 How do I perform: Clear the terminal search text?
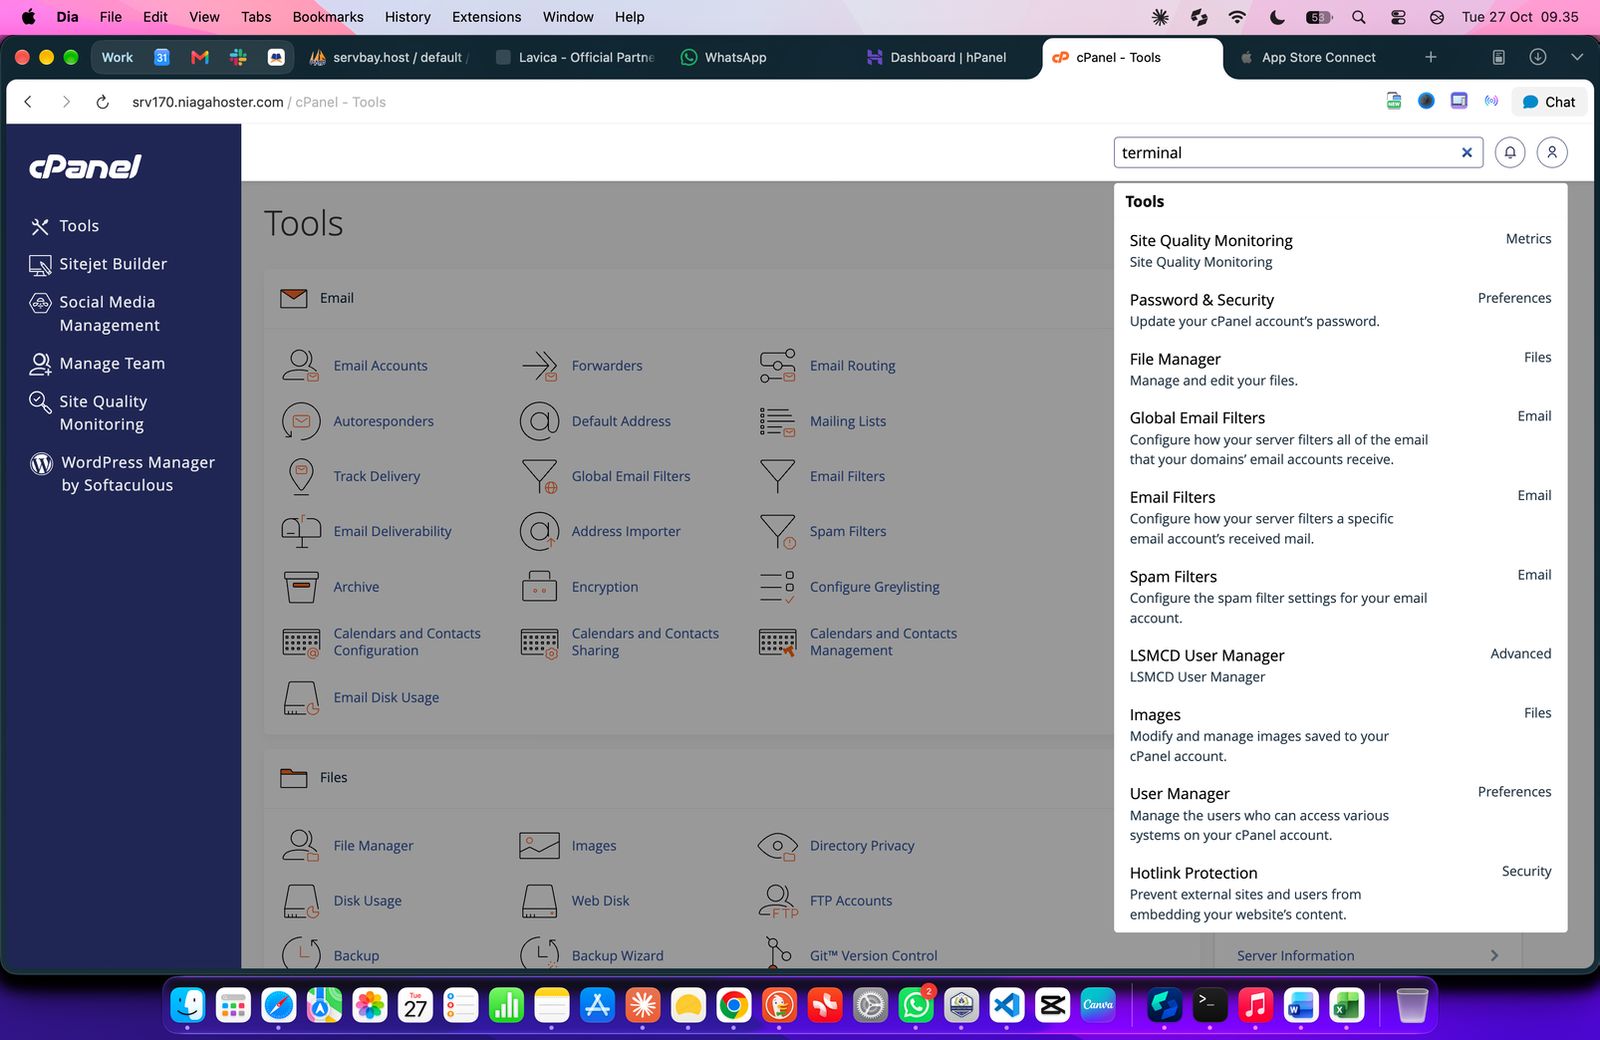[x=1467, y=153]
